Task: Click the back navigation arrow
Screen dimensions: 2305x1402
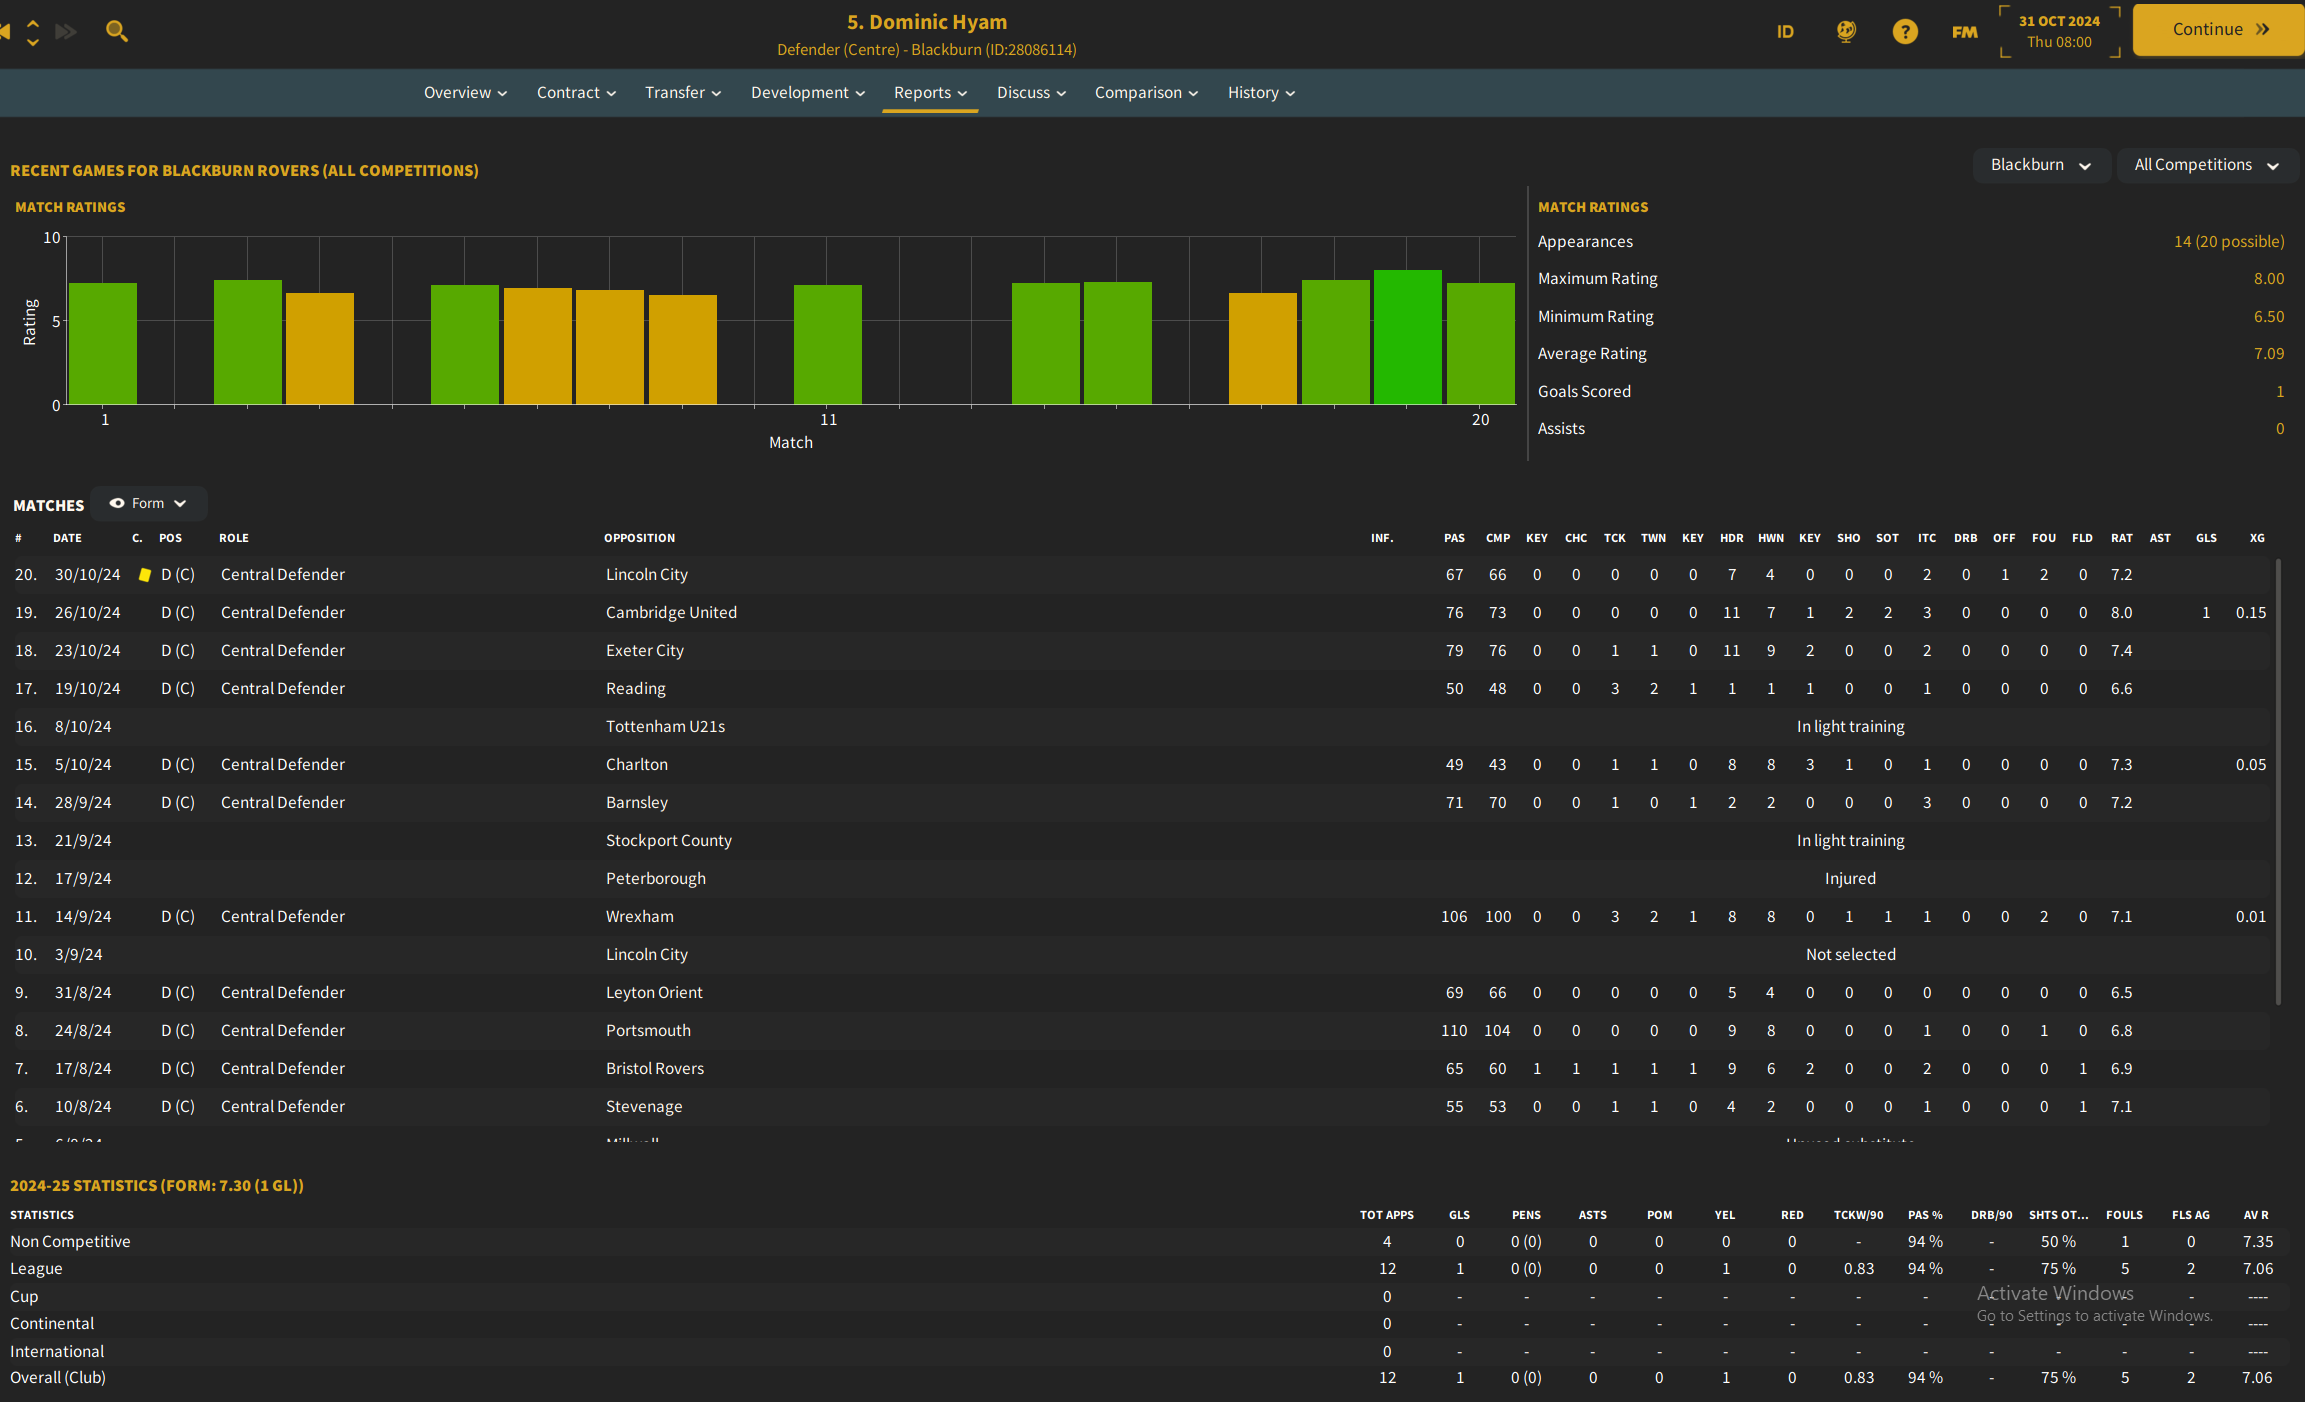Action: coord(6,31)
